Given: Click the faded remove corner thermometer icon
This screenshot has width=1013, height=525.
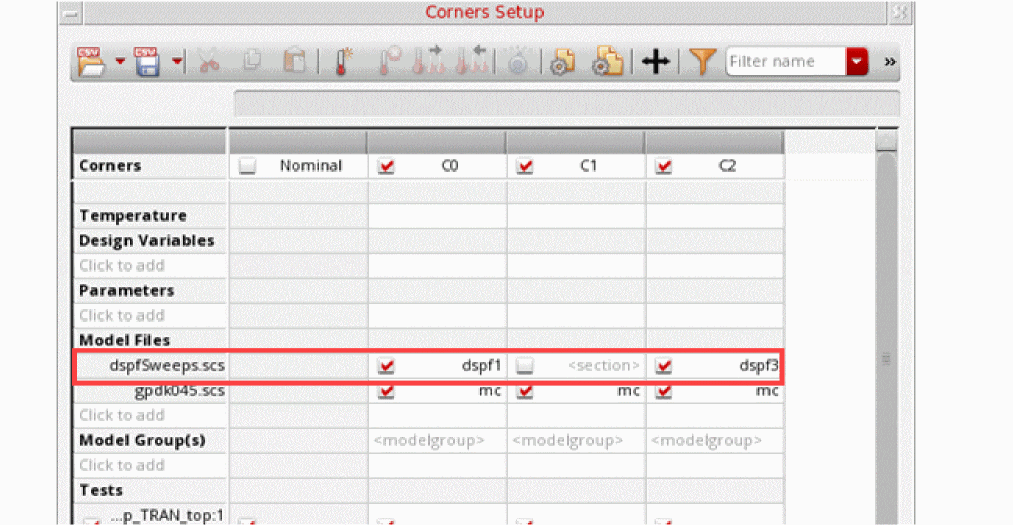Looking at the screenshot, I should (389, 61).
